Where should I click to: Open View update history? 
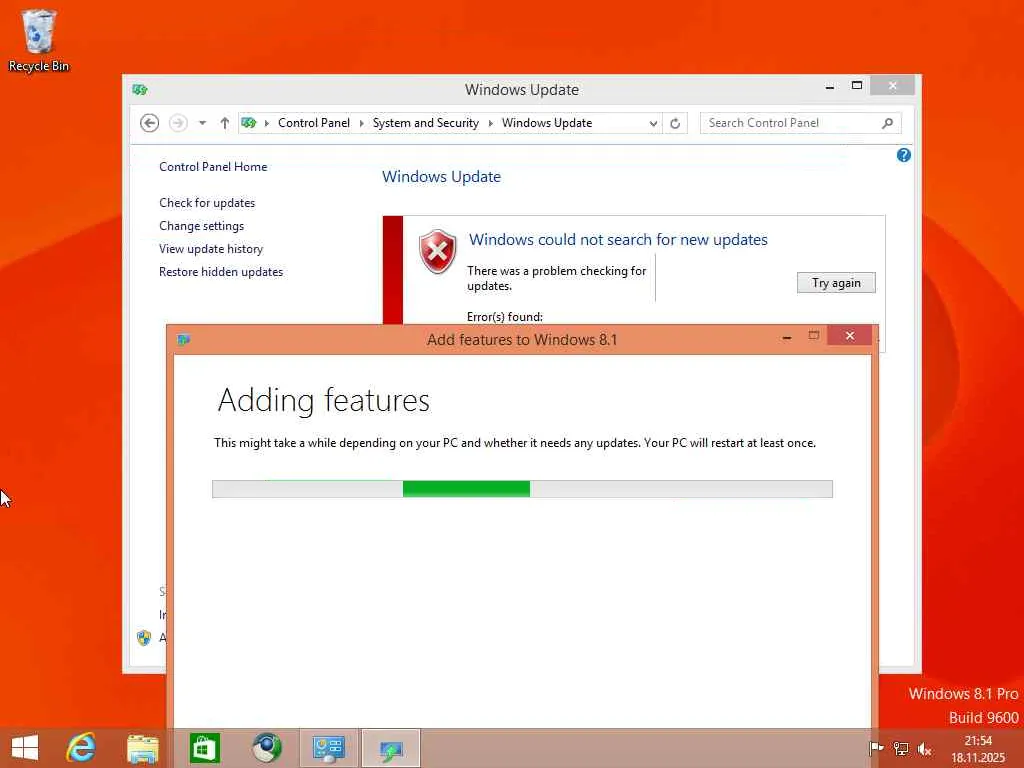[x=211, y=249]
